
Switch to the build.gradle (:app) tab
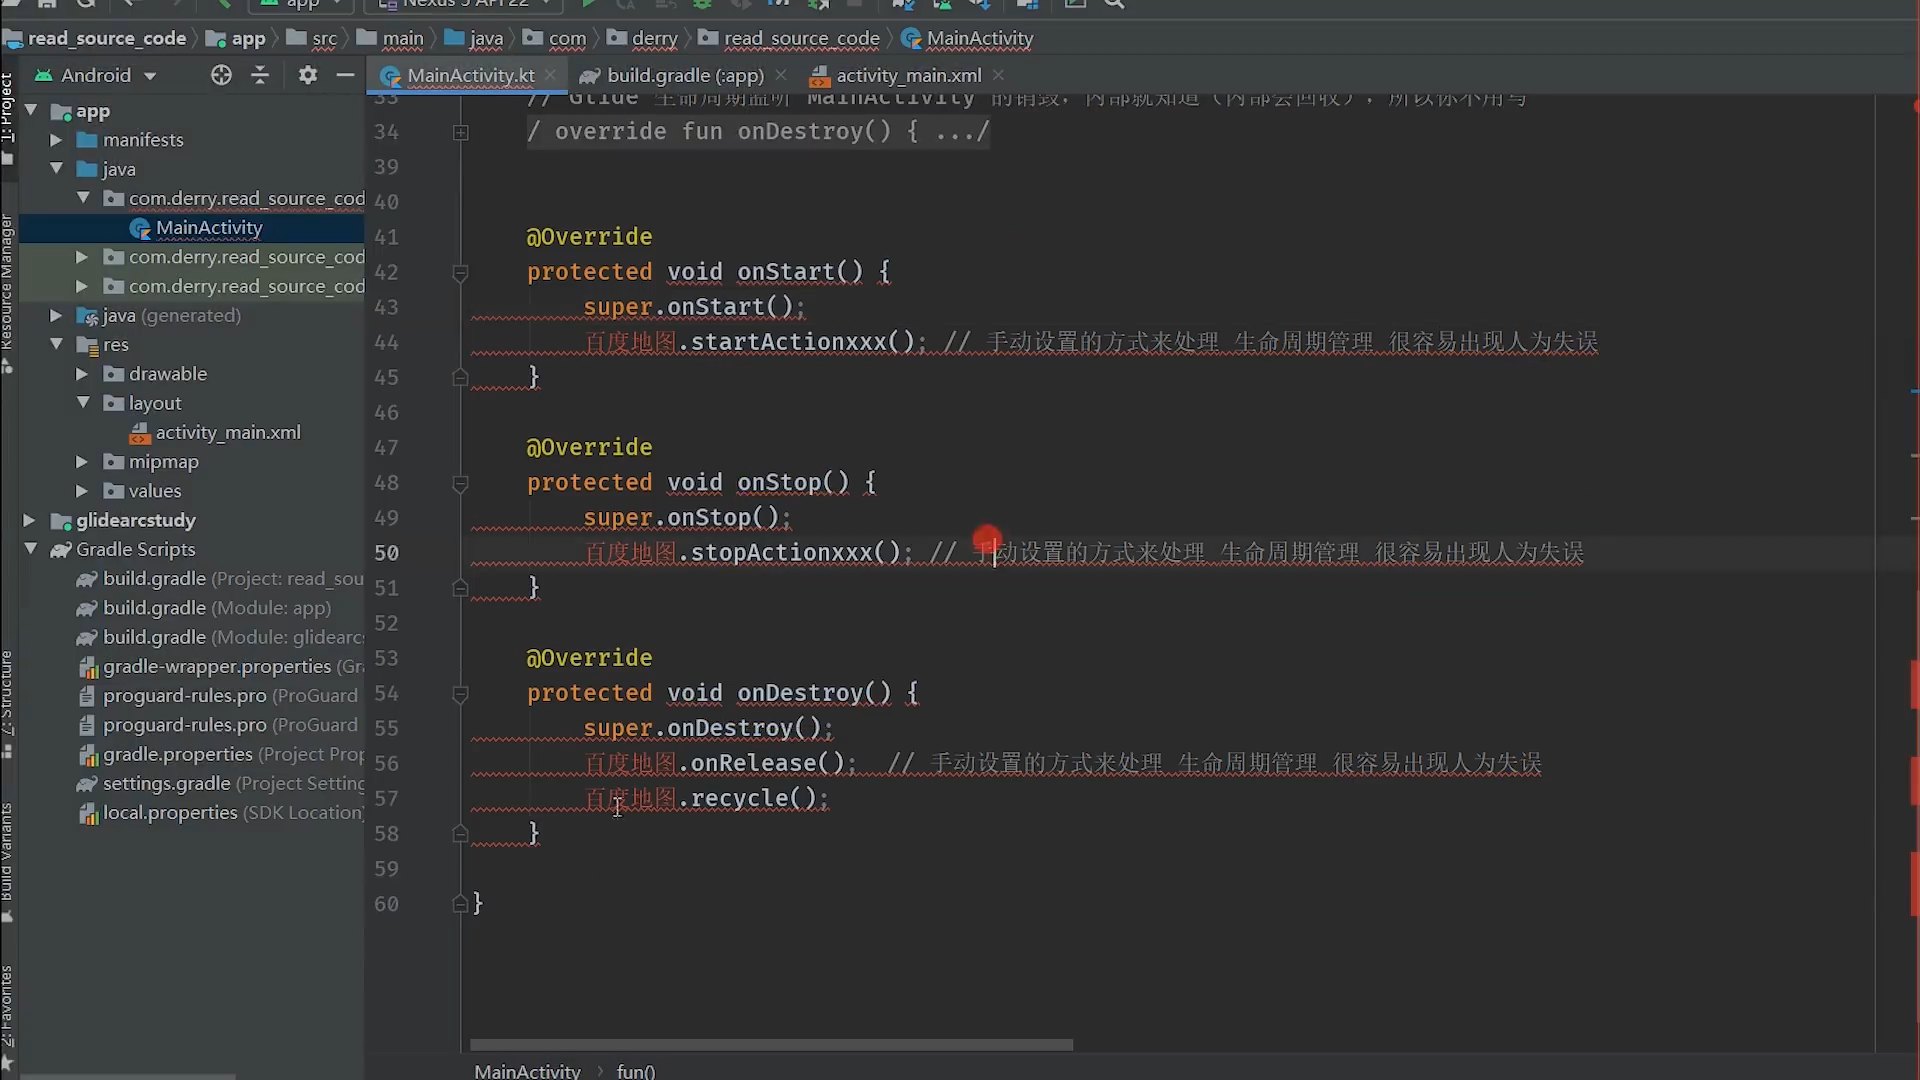(684, 75)
